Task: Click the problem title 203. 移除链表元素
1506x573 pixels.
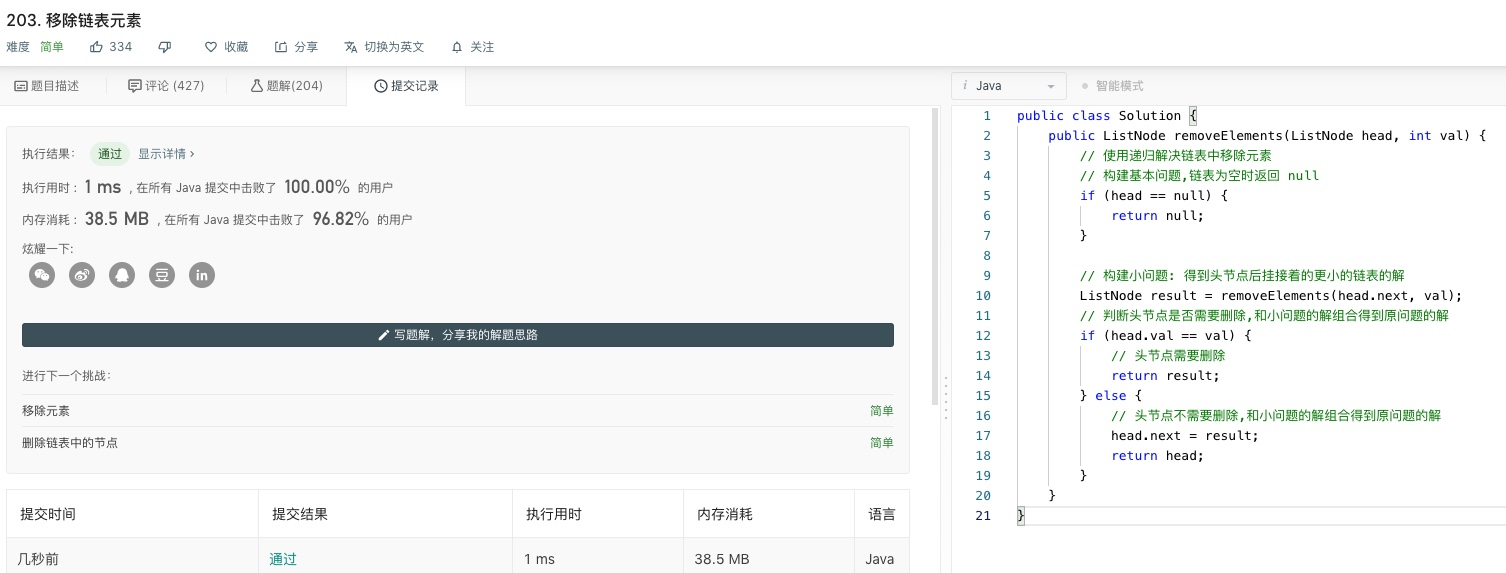Action: coord(73,20)
